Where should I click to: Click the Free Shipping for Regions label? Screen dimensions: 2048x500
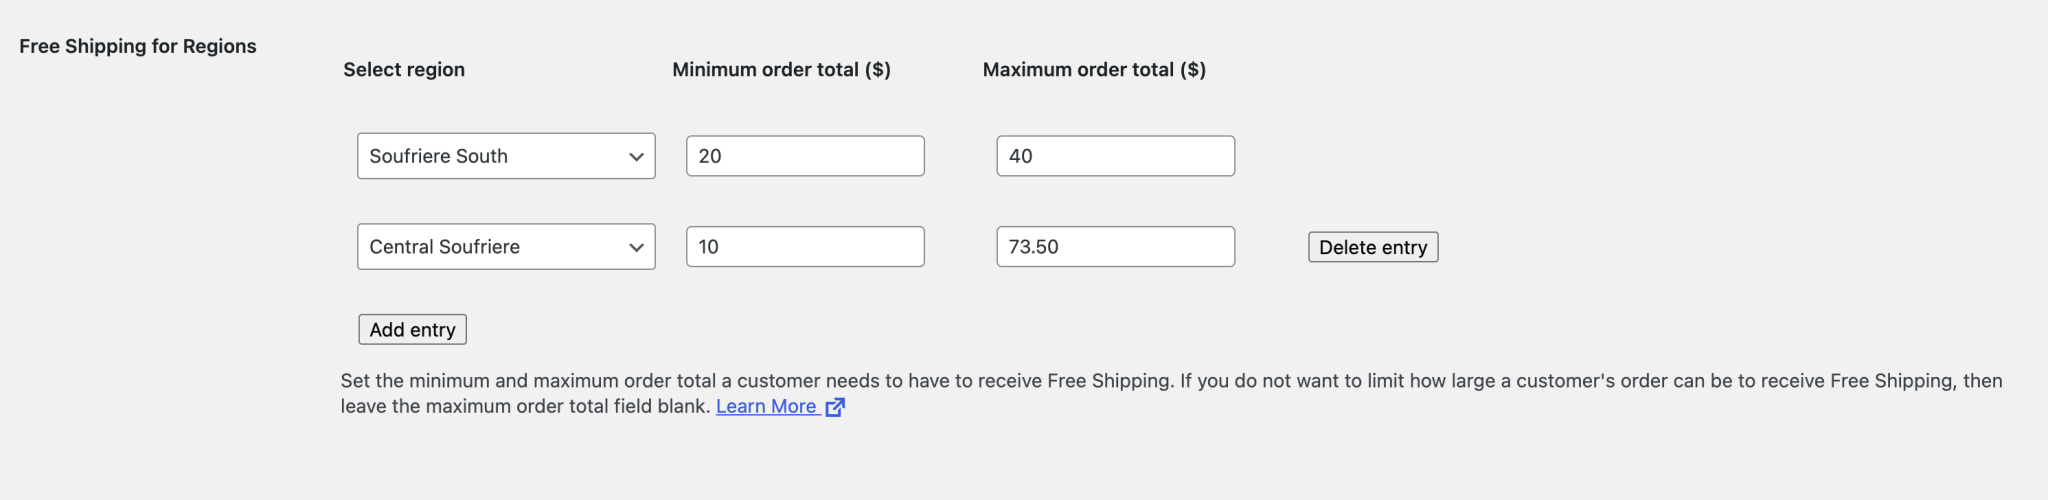click(x=138, y=46)
